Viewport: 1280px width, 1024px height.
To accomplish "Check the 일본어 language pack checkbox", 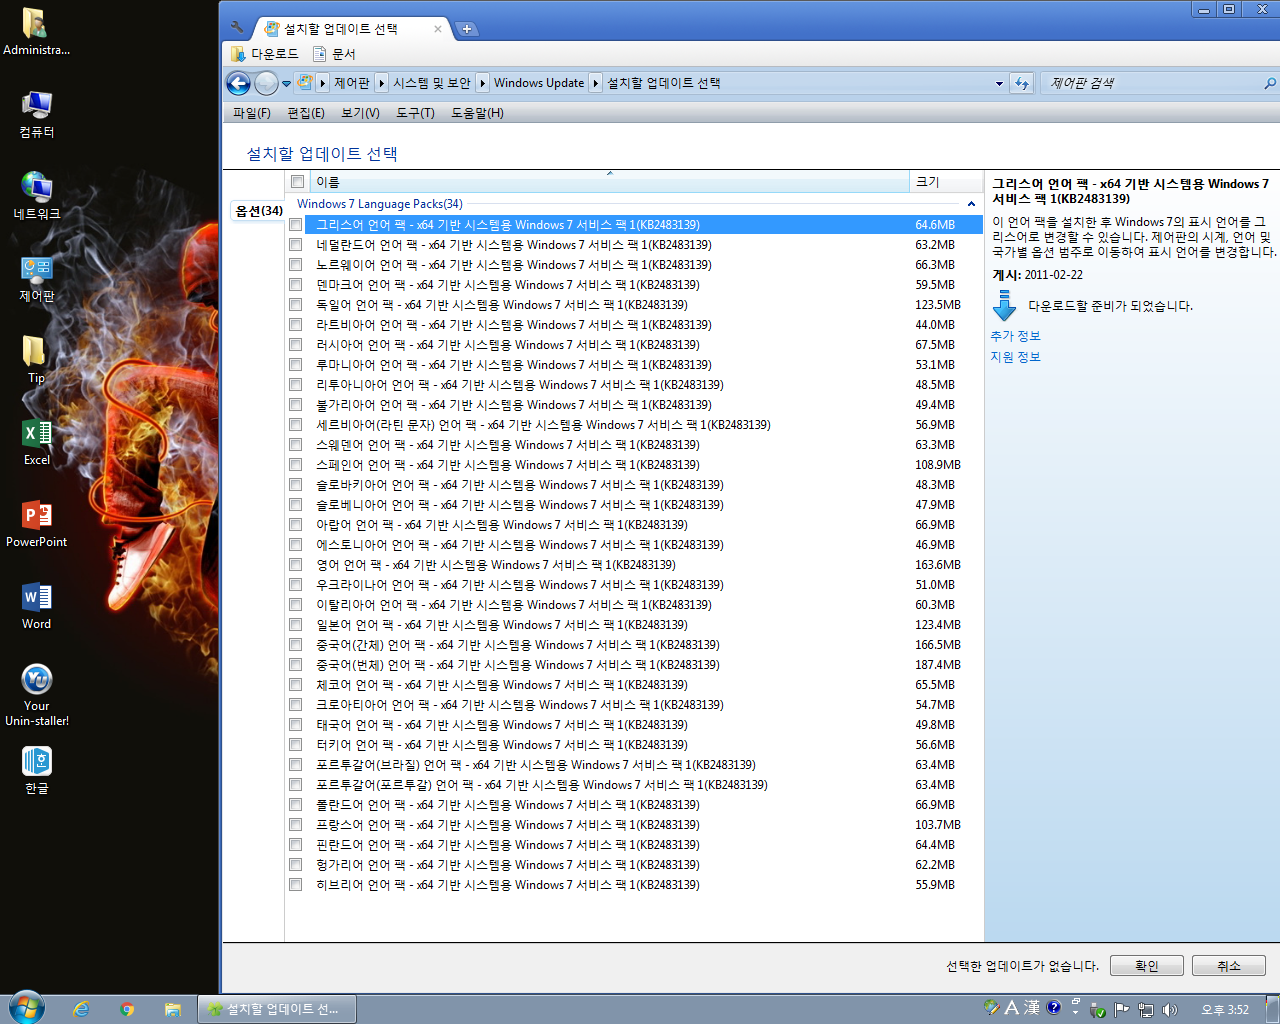I will coord(295,625).
